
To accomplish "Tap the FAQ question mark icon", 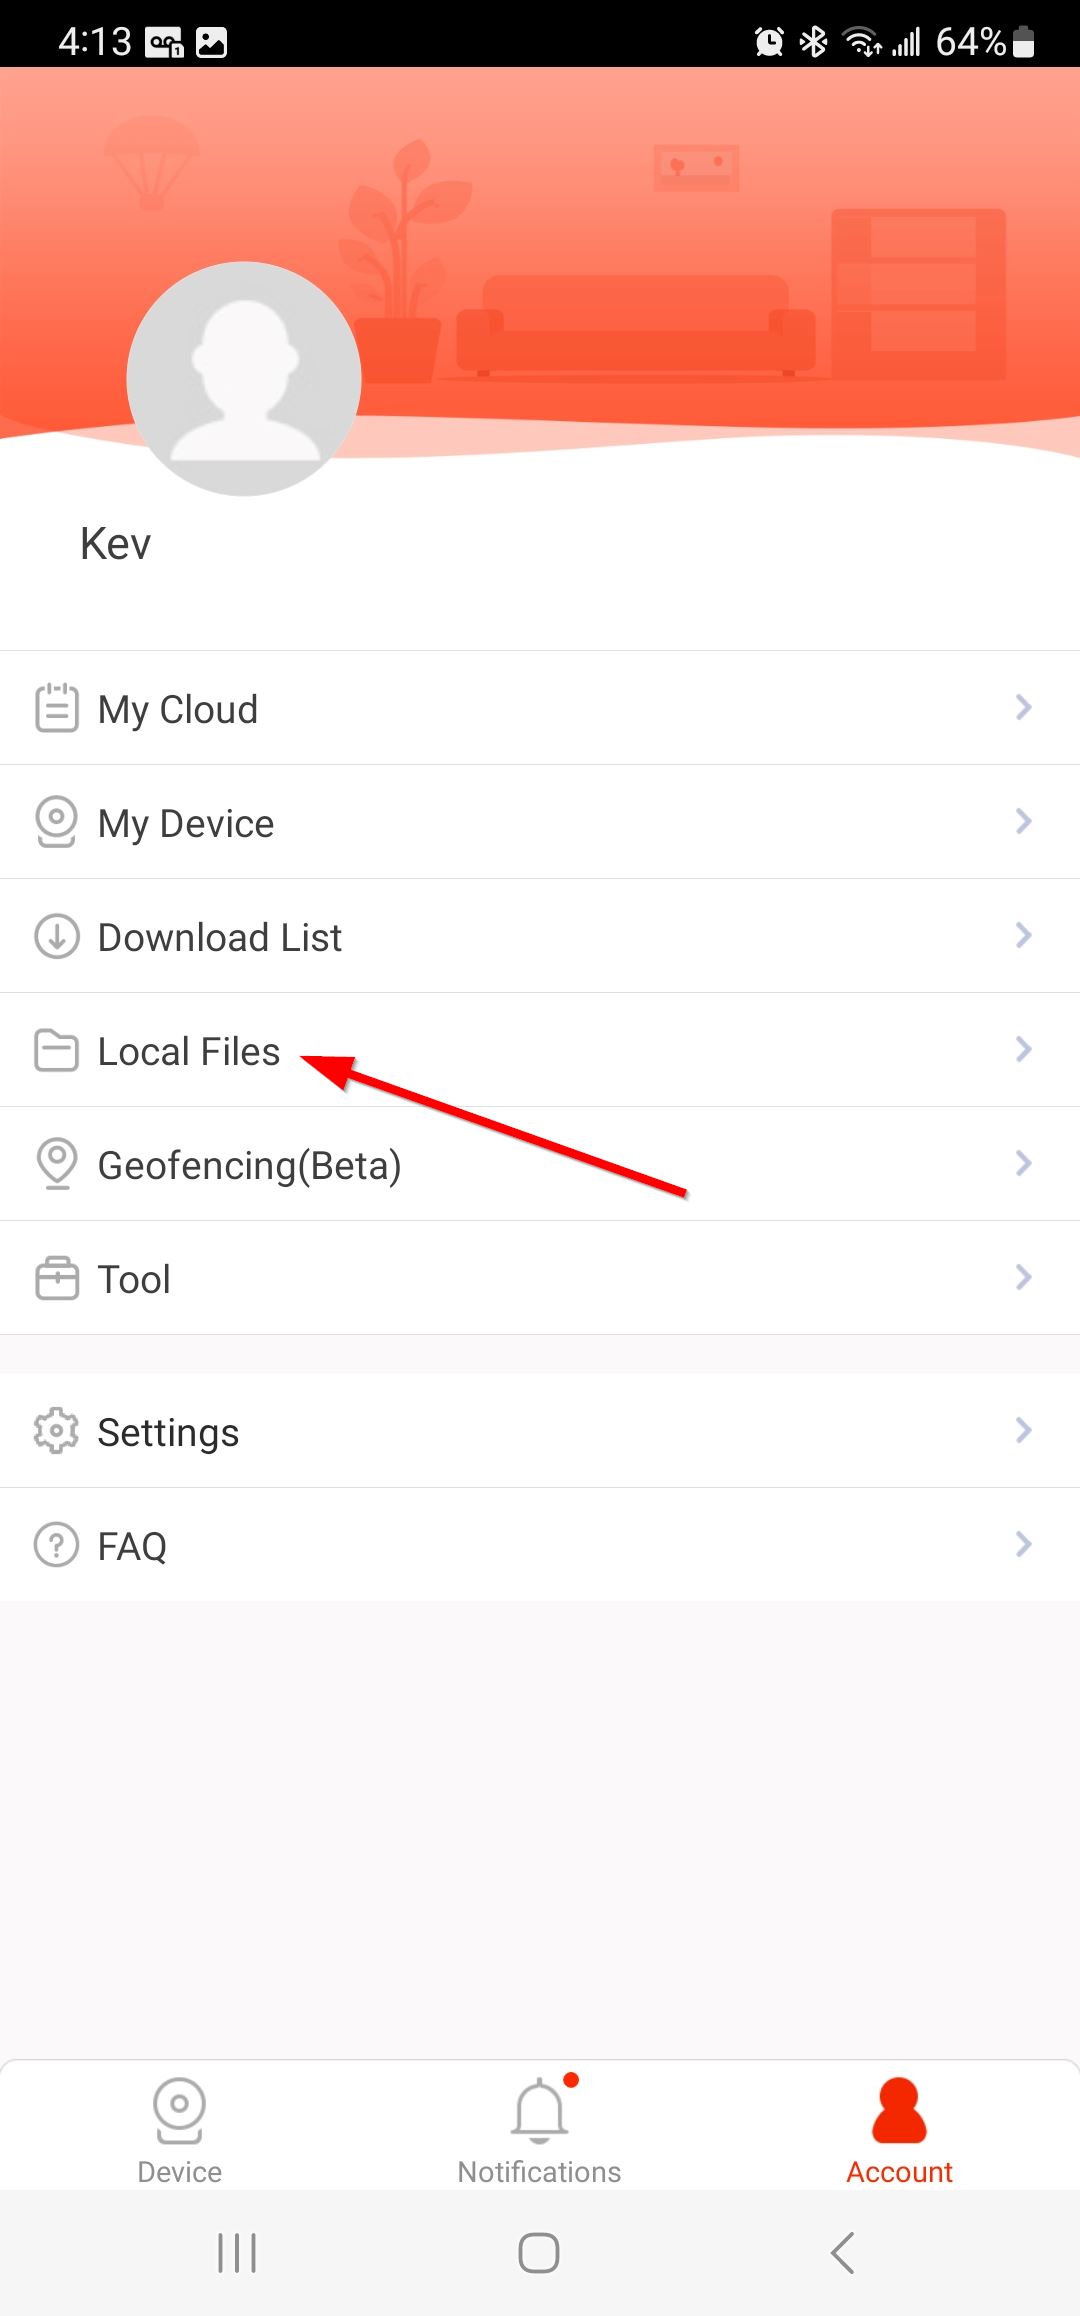I will tap(57, 1545).
